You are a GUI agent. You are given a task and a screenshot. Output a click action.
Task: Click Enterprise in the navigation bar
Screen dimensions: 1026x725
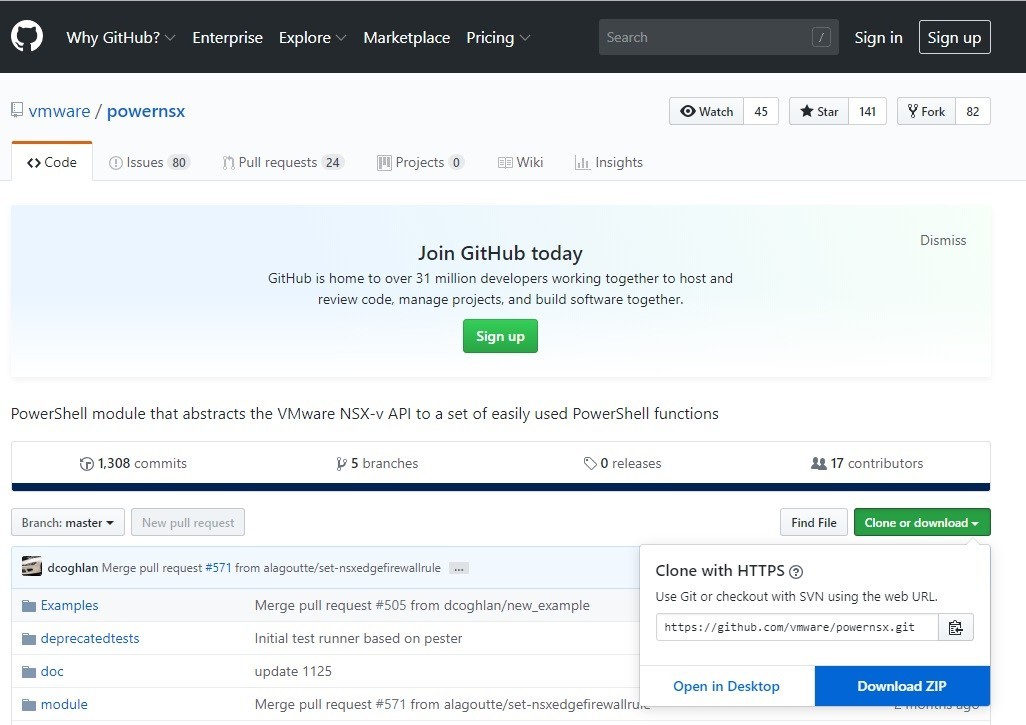228,38
